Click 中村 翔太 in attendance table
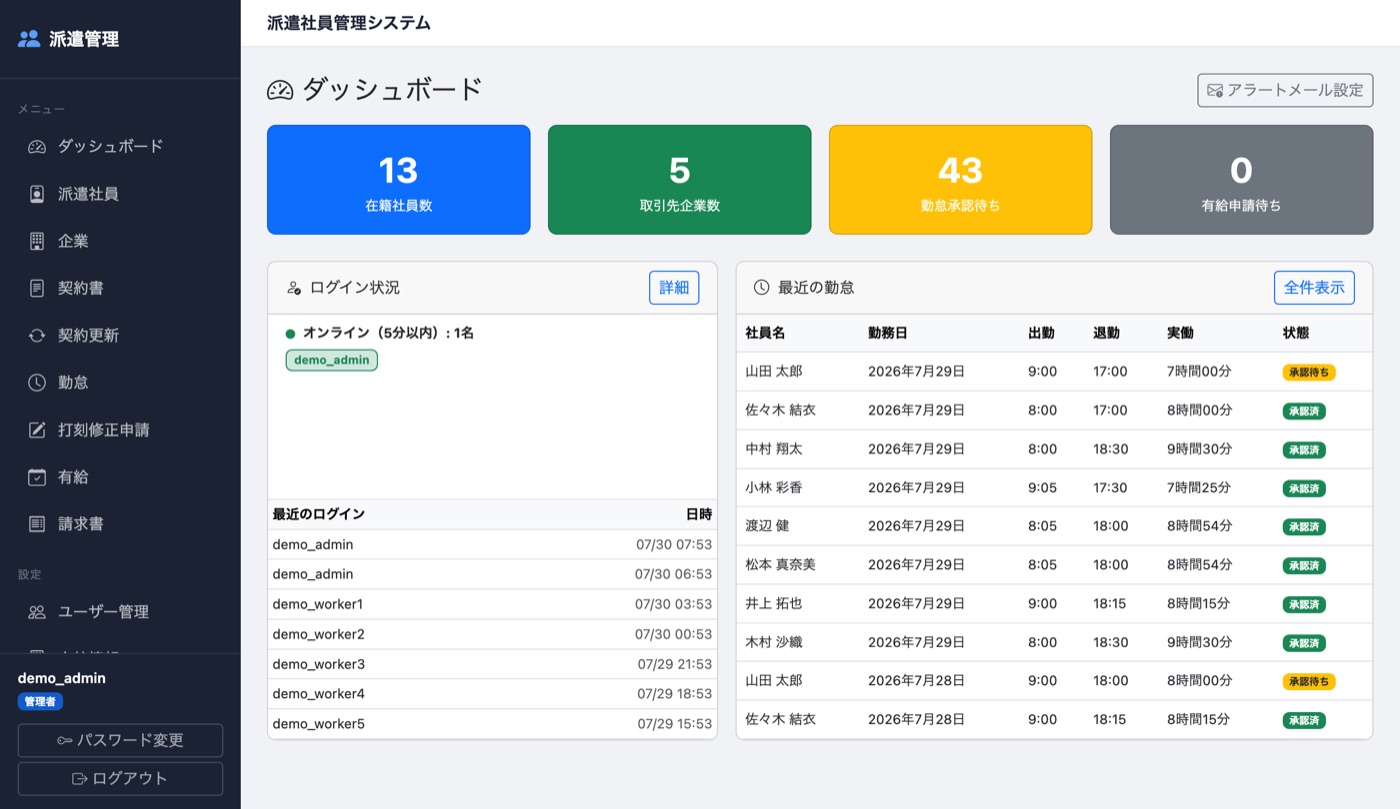The width and height of the screenshot is (1400, 809). (x=774, y=449)
